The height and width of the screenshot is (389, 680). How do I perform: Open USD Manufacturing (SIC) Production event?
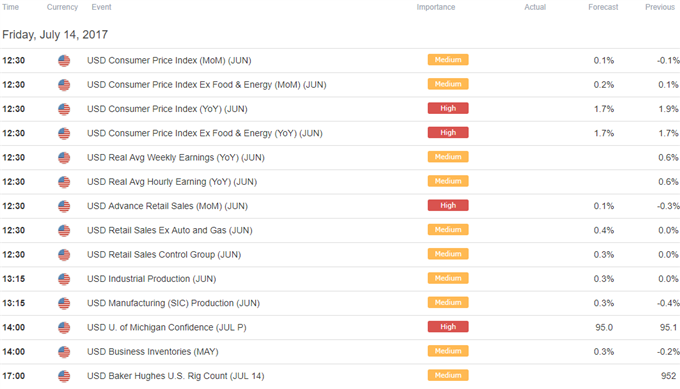pos(173,304)
